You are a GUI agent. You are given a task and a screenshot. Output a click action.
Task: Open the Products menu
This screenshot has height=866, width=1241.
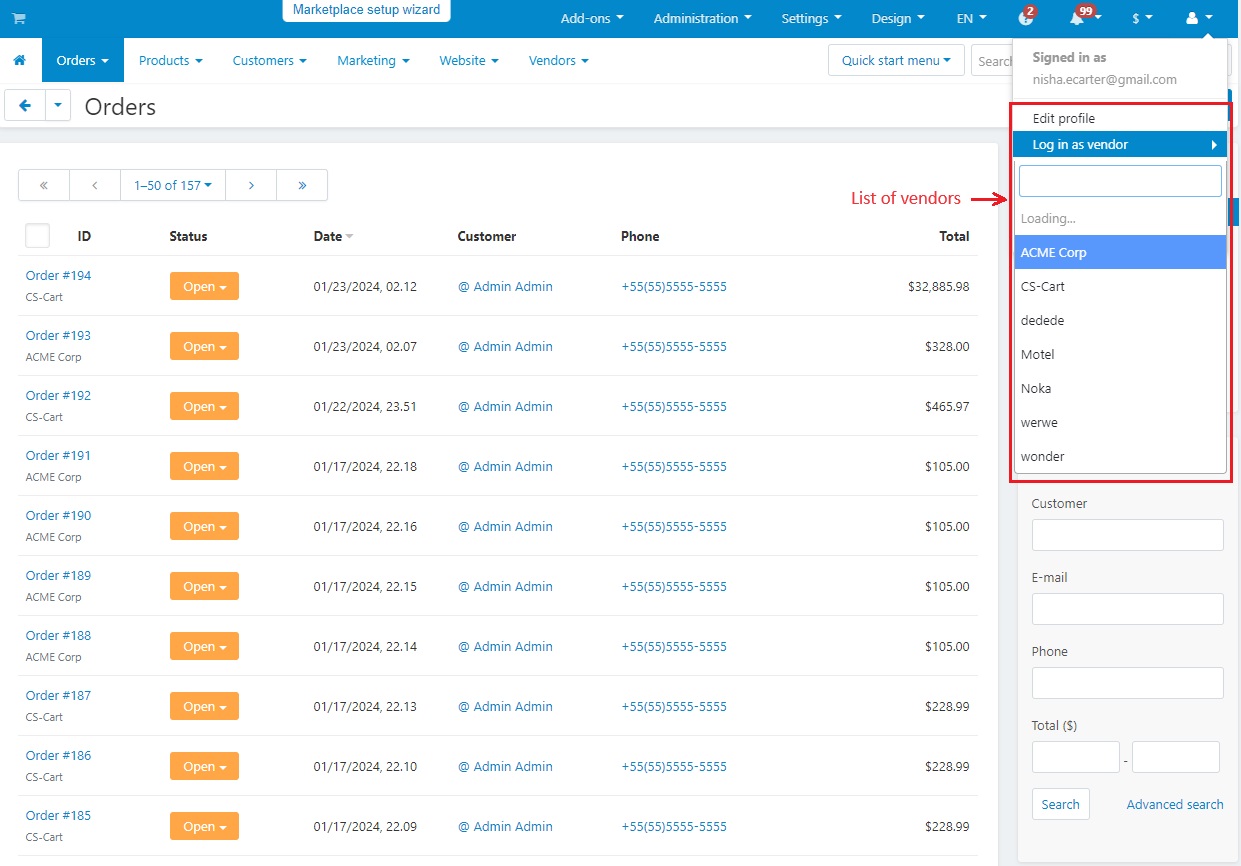[171, 60]
